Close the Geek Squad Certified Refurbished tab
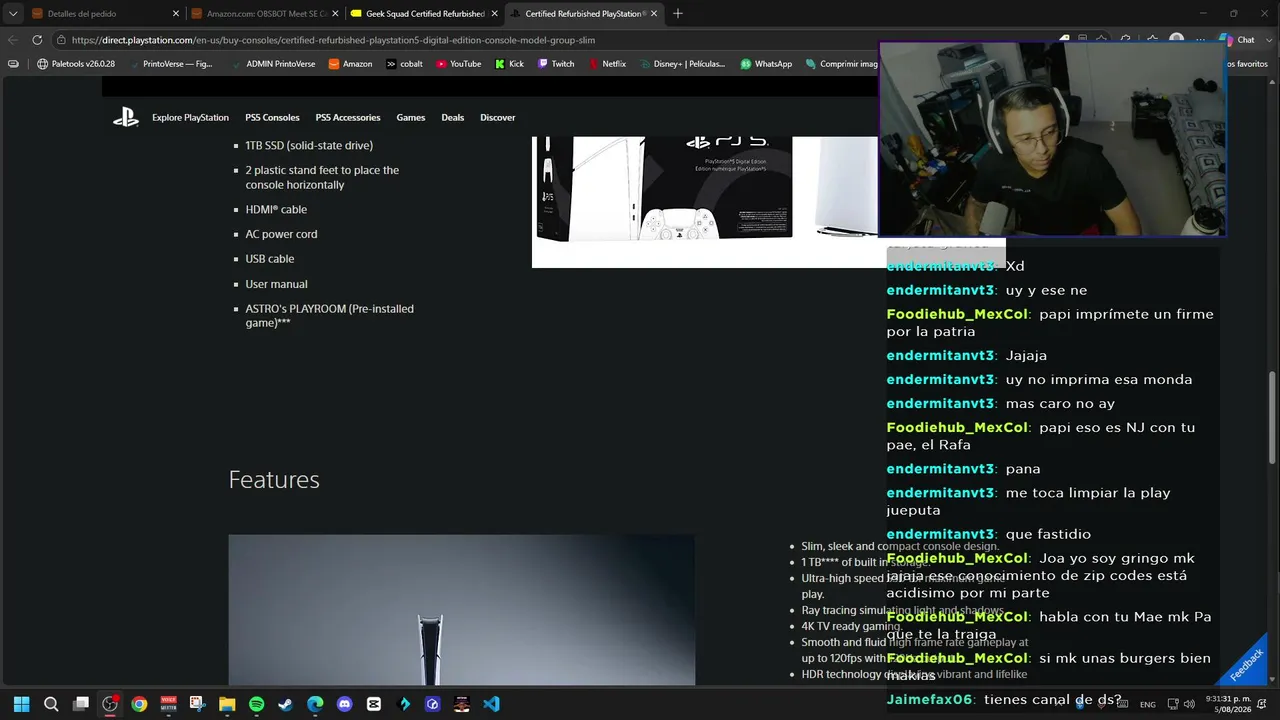This screenshot has width=1280, height=720. click(x=494, y=14)
